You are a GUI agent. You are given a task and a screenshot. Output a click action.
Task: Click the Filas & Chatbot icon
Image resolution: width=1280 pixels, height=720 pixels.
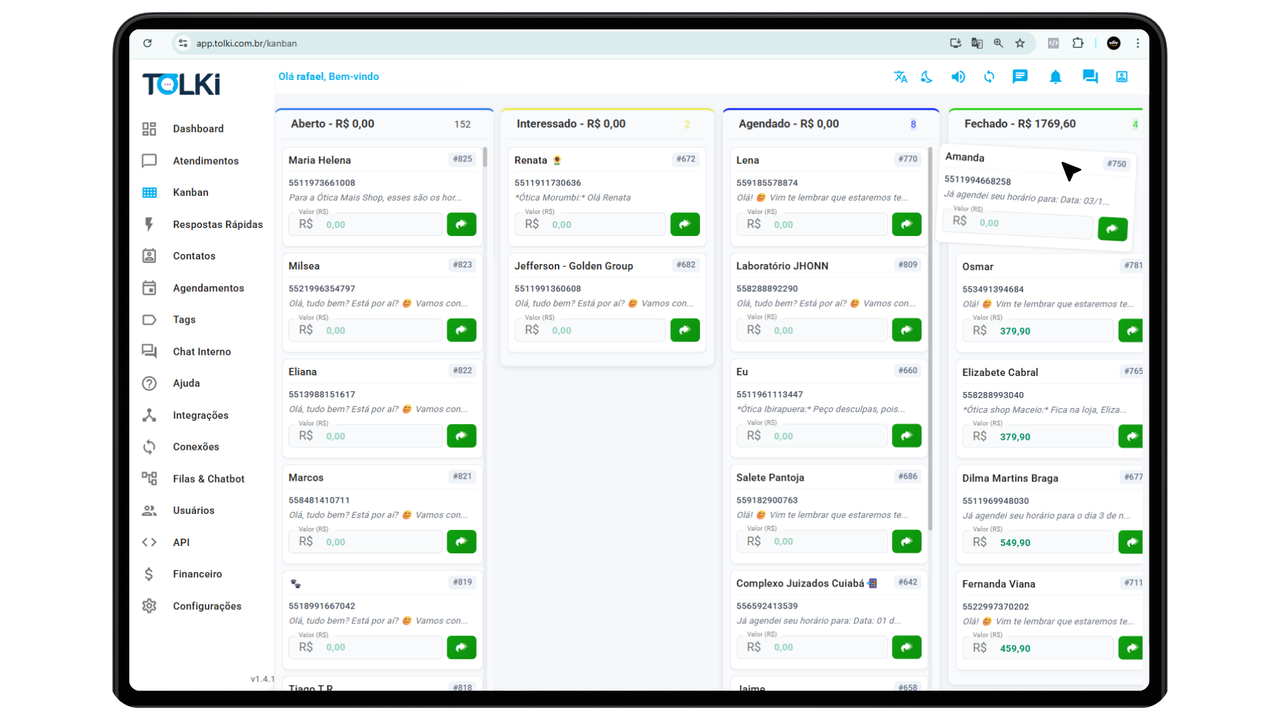pyautogui.click(x=149, y=479)
